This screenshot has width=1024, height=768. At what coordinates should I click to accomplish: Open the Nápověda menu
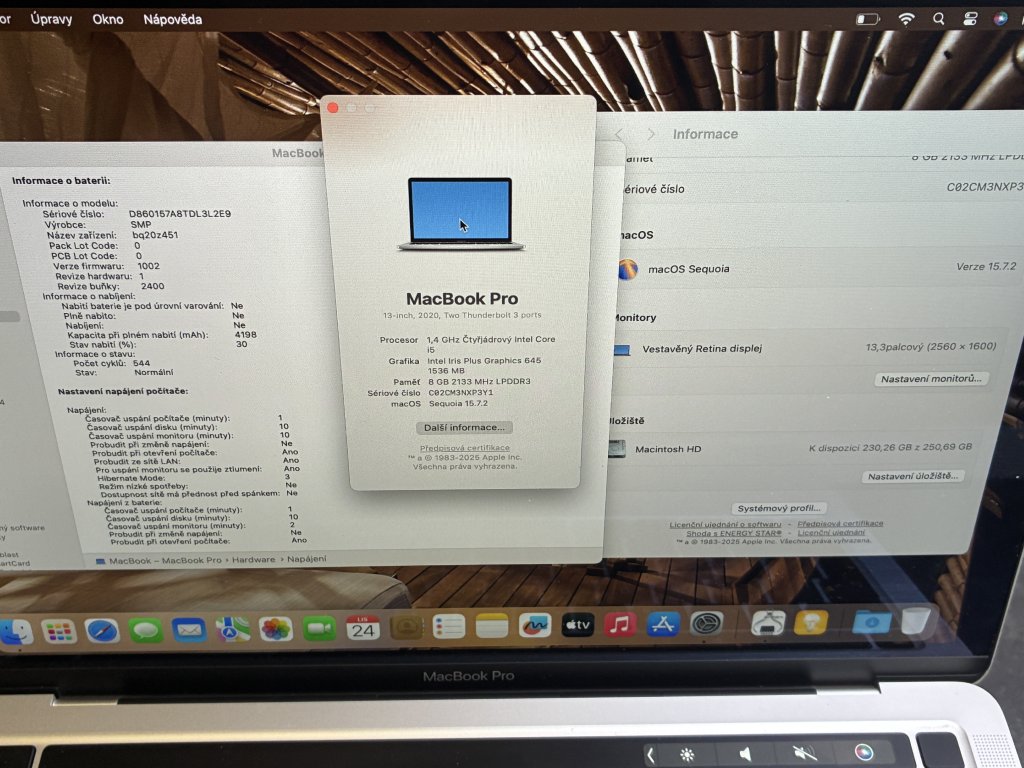click(x=172, y=20)
